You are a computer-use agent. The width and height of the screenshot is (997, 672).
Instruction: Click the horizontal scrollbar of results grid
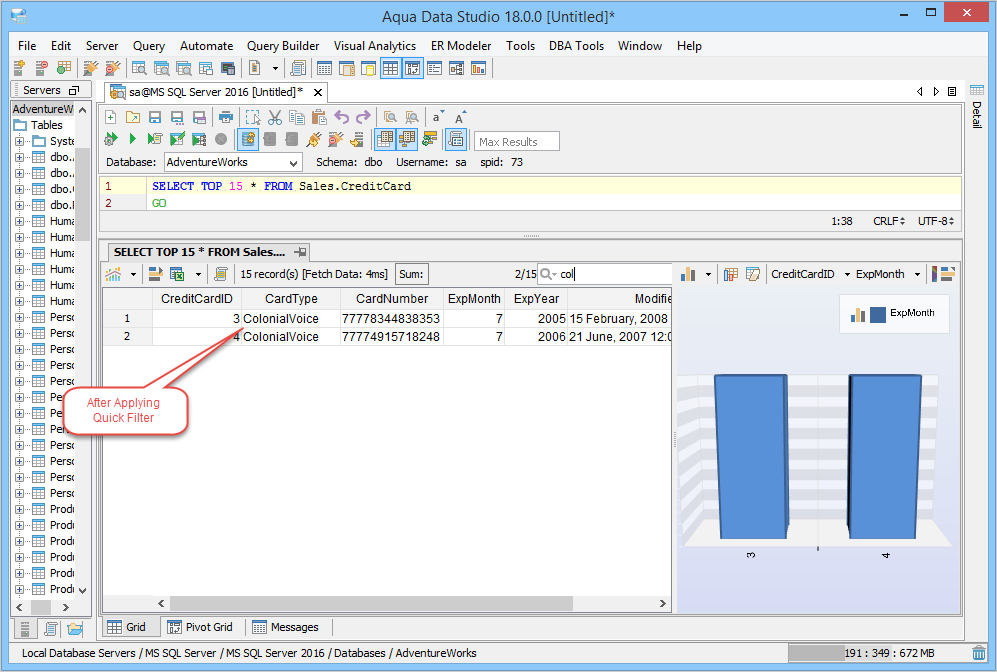(371, 603)
